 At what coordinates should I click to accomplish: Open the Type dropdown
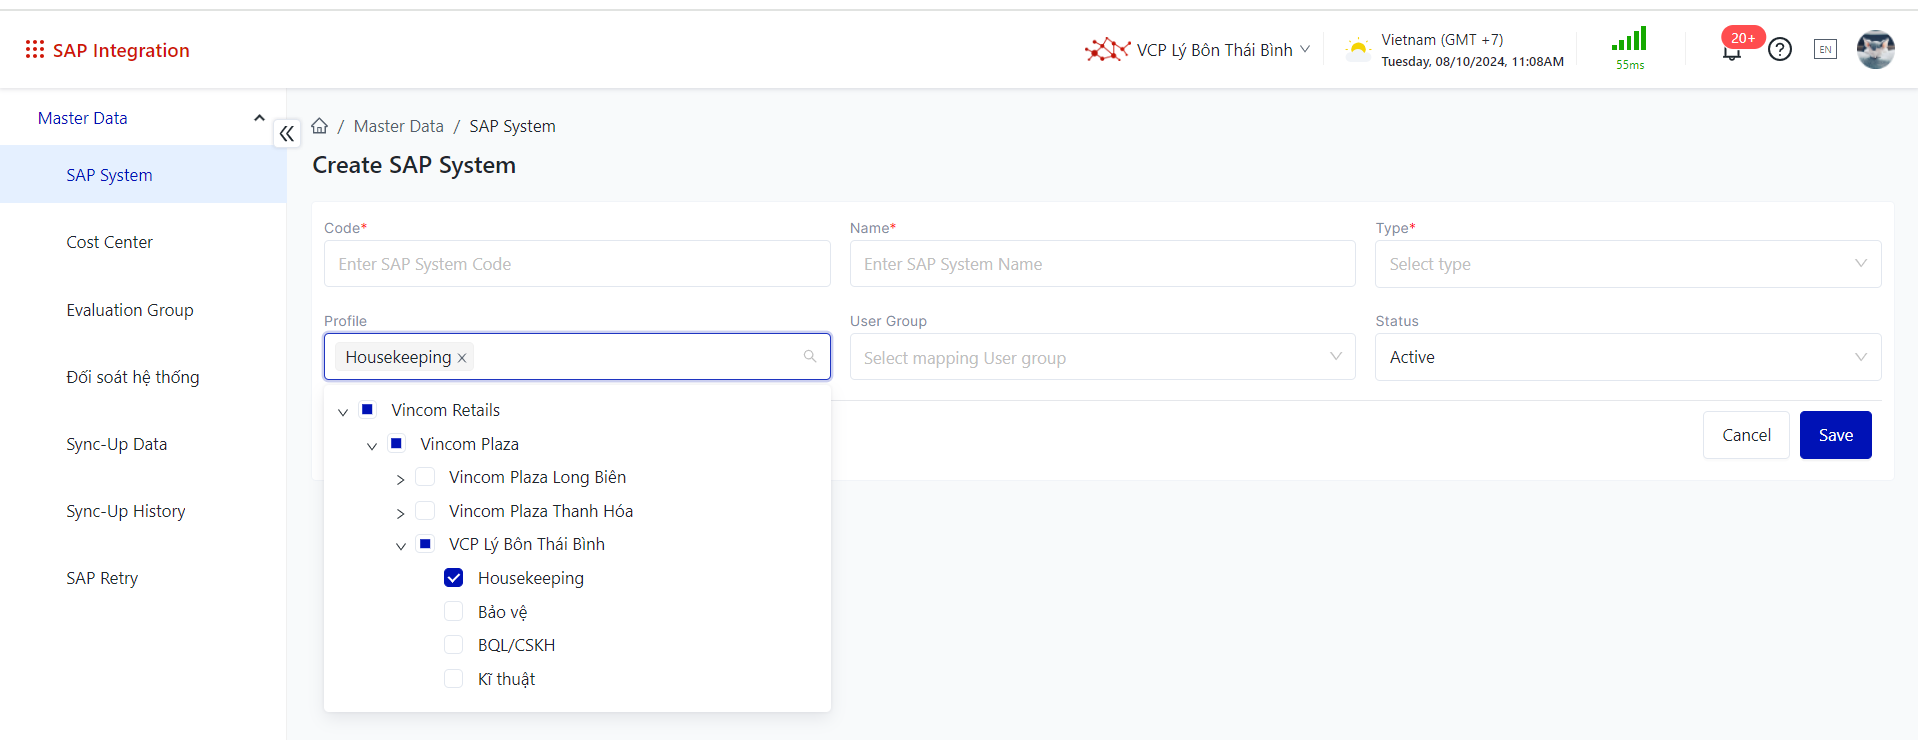[x=1627, y=264]
